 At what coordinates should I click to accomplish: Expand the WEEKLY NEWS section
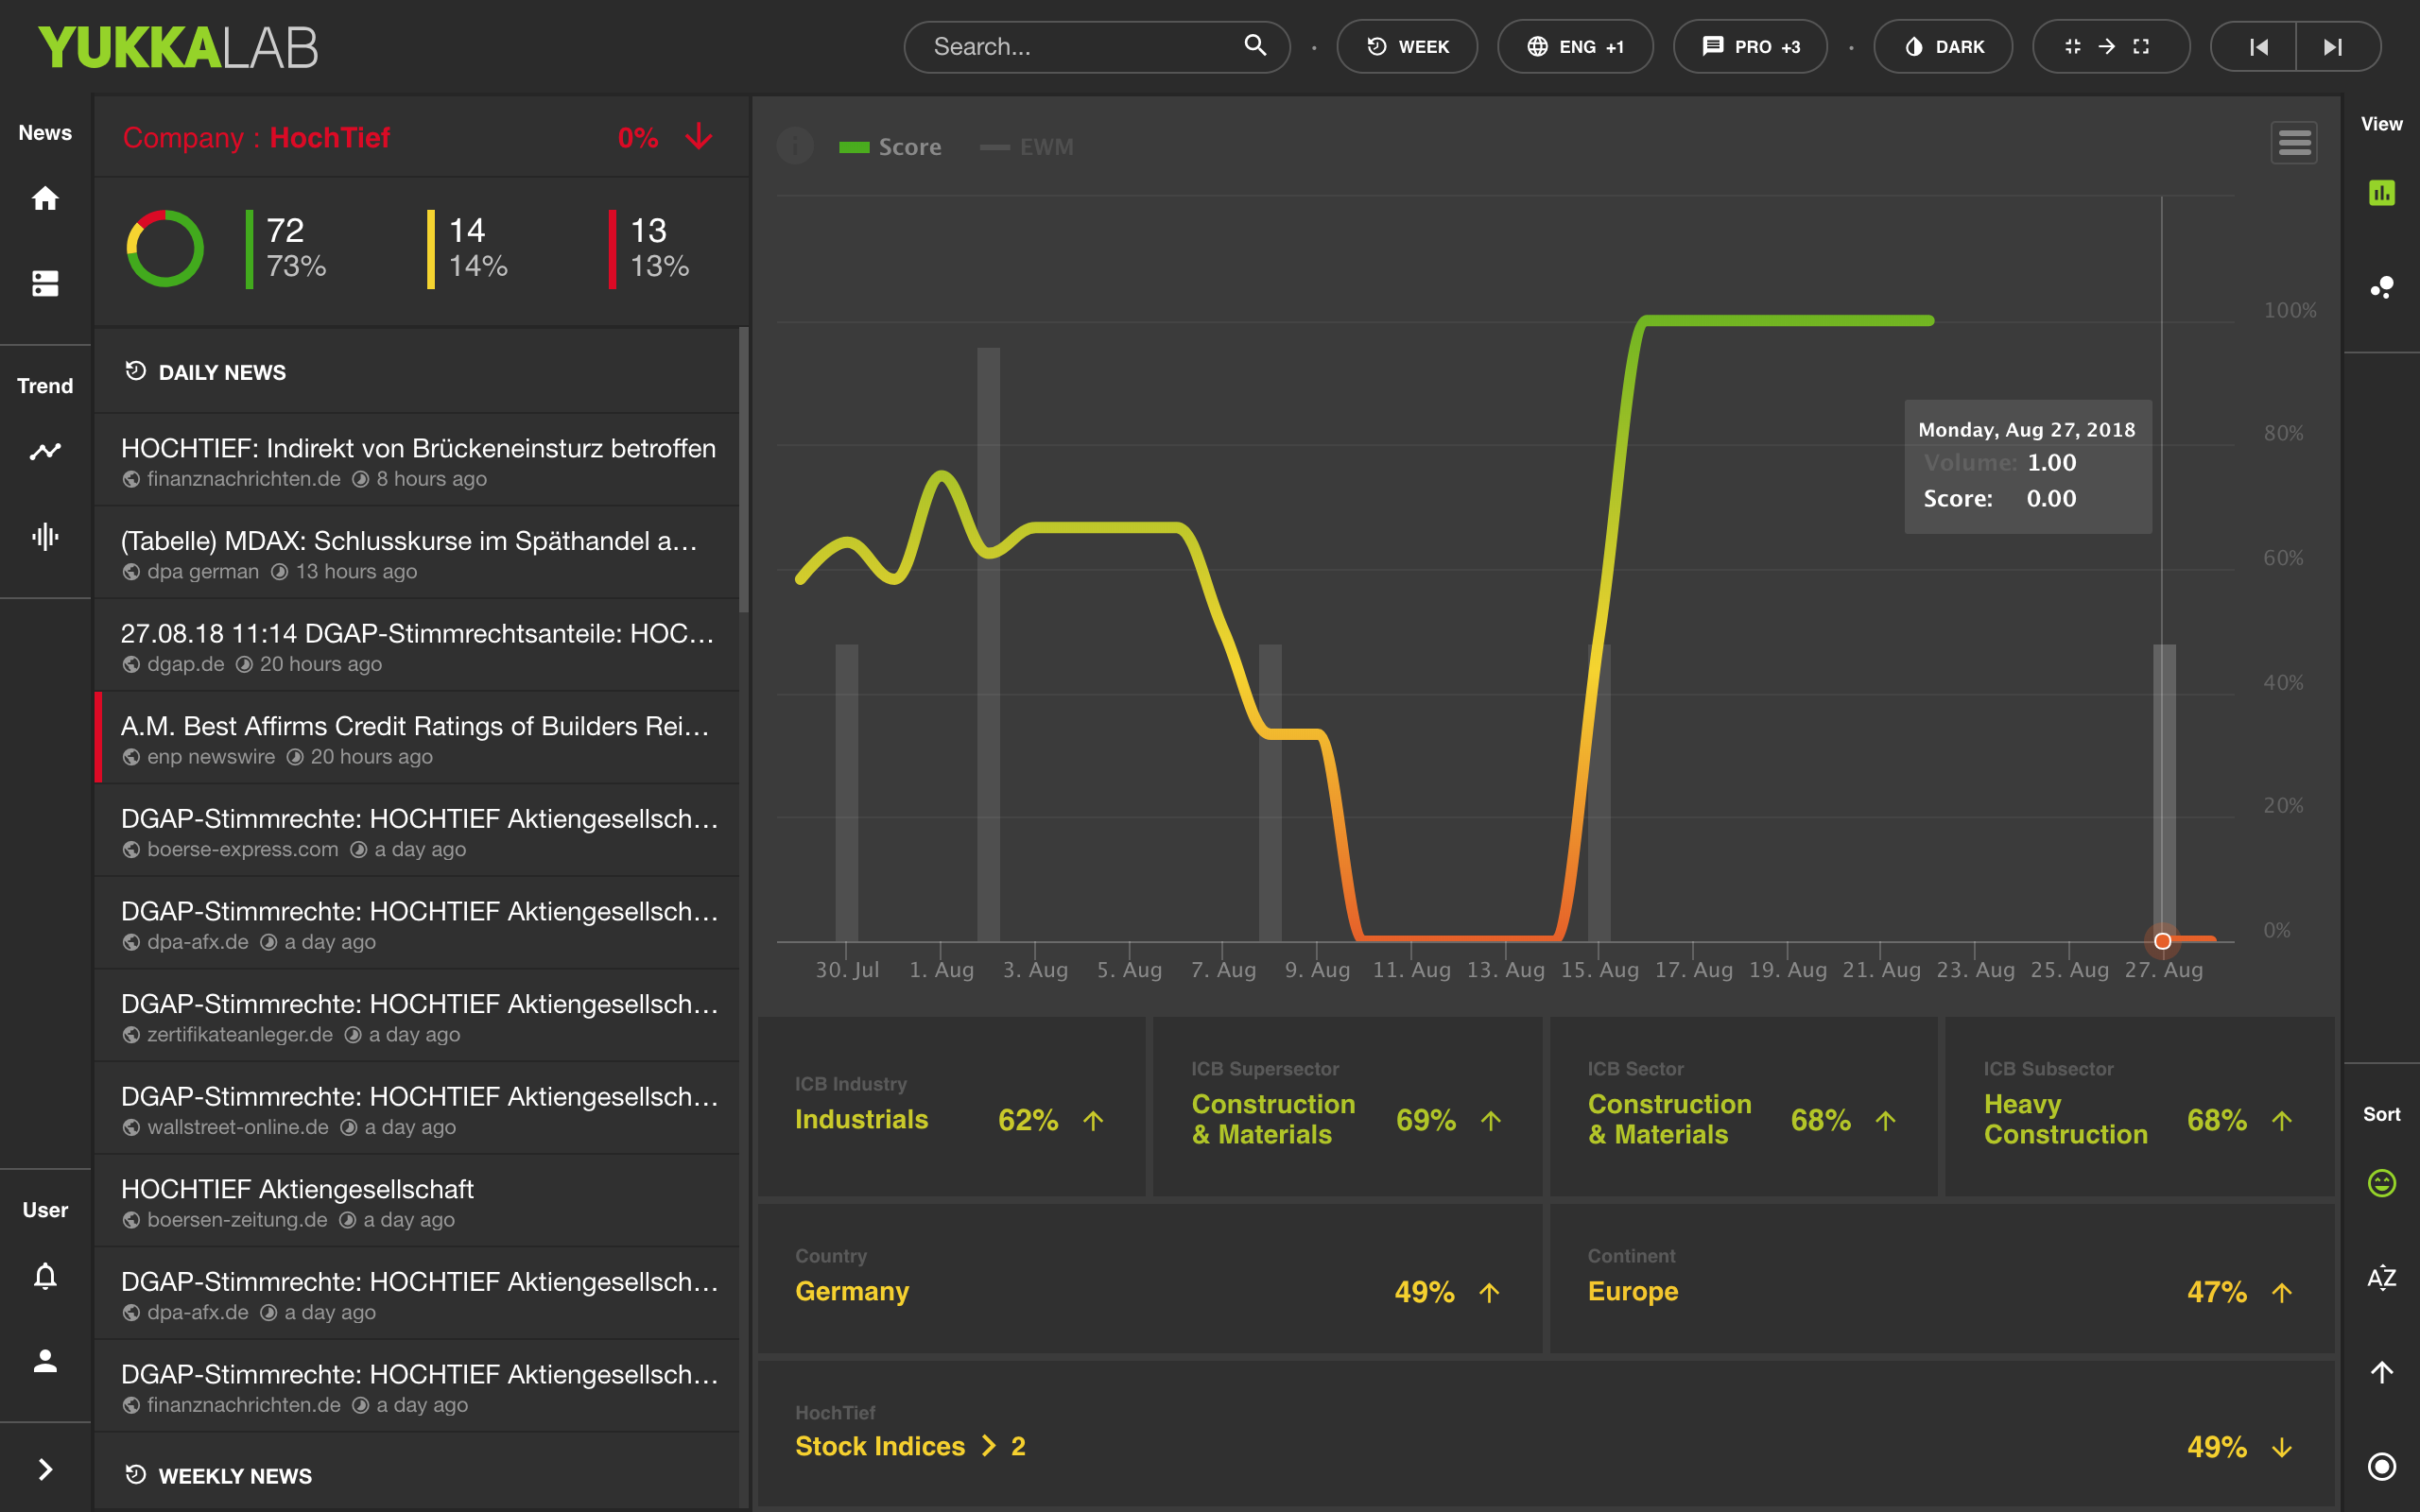417,1475
